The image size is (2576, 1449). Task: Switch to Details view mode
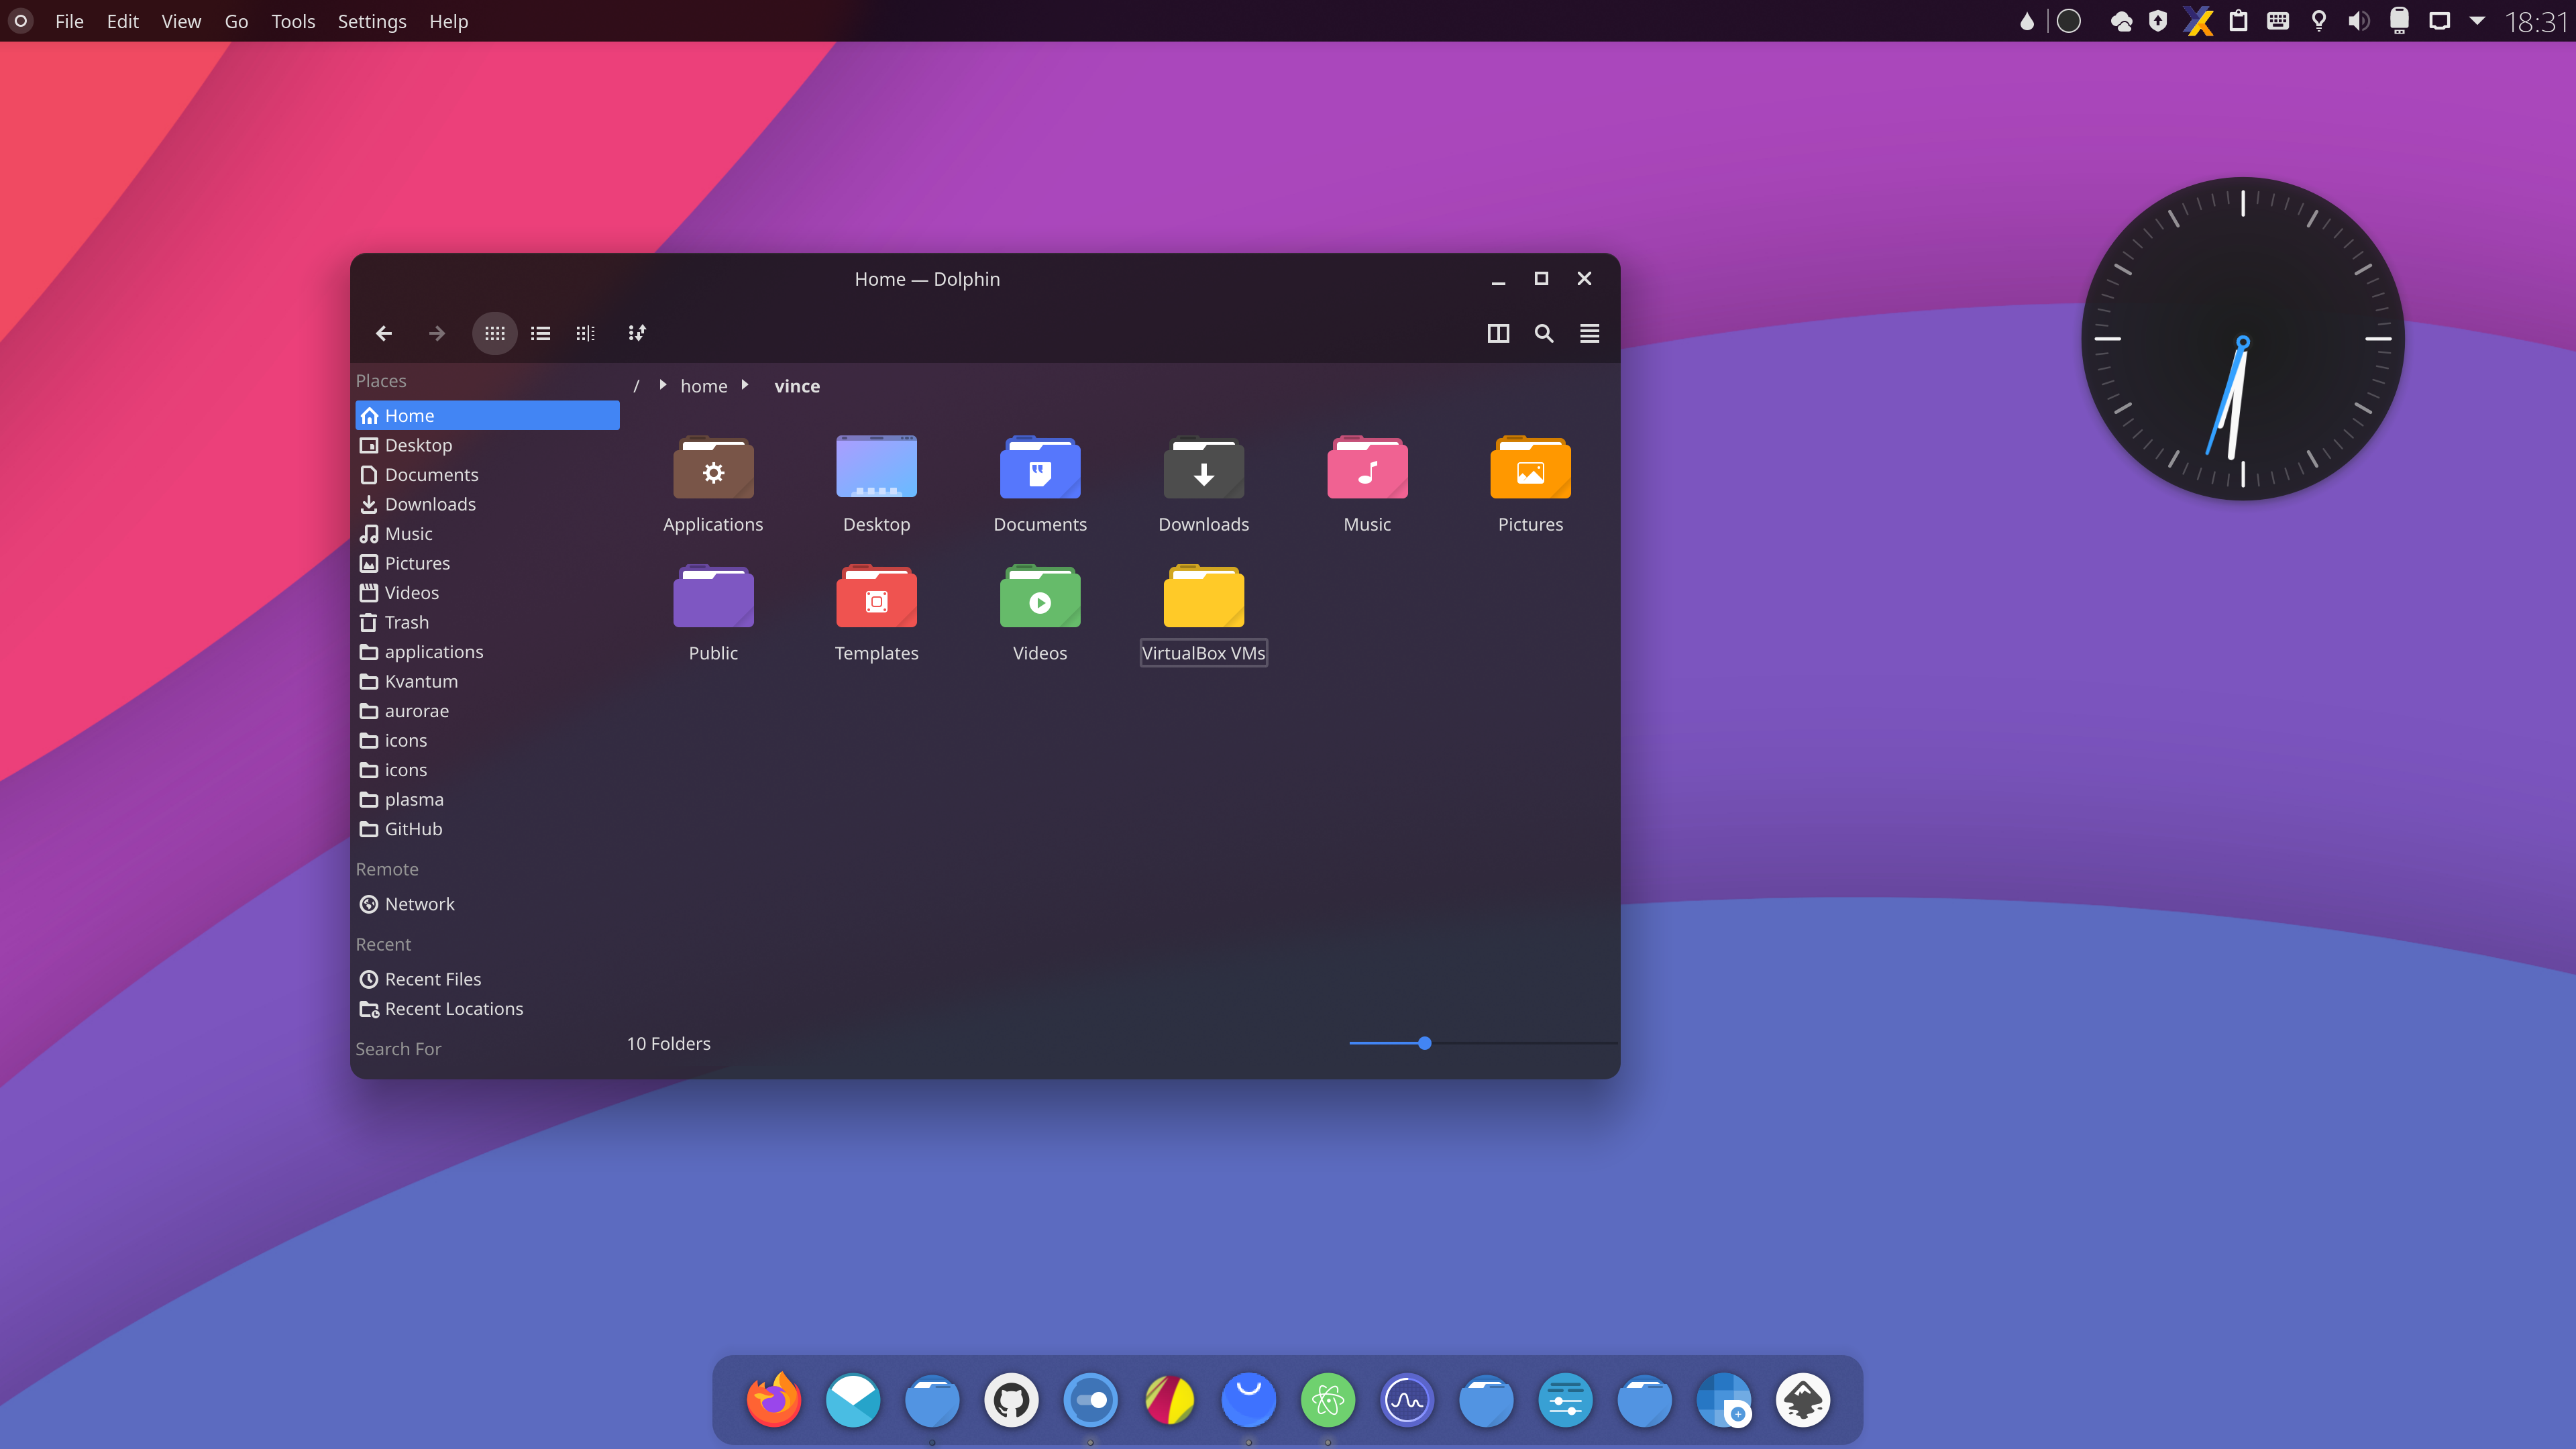click(586, 333)
